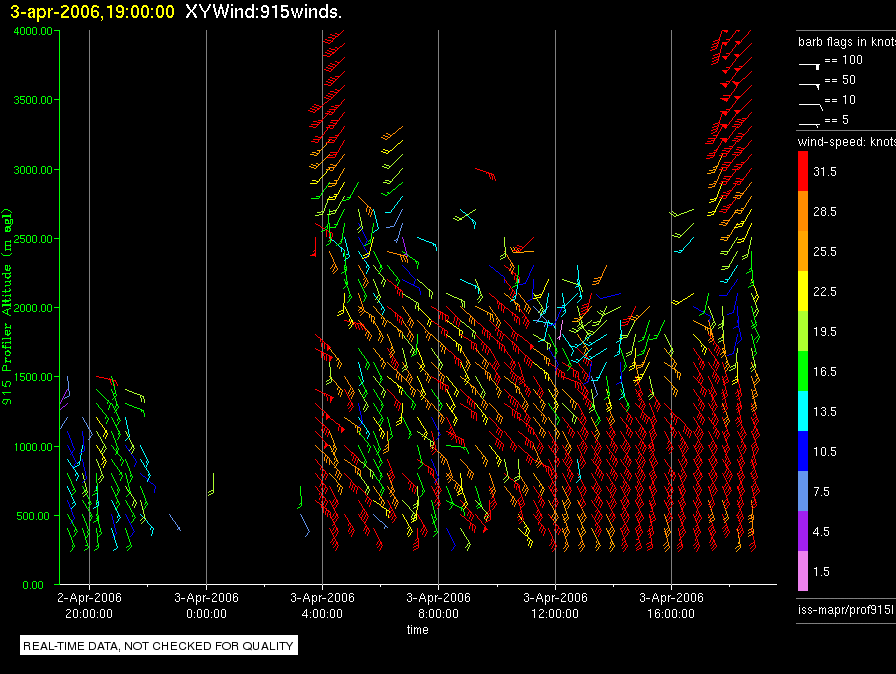Click the 4000.00 altitude axis label

tap(33, 31)
